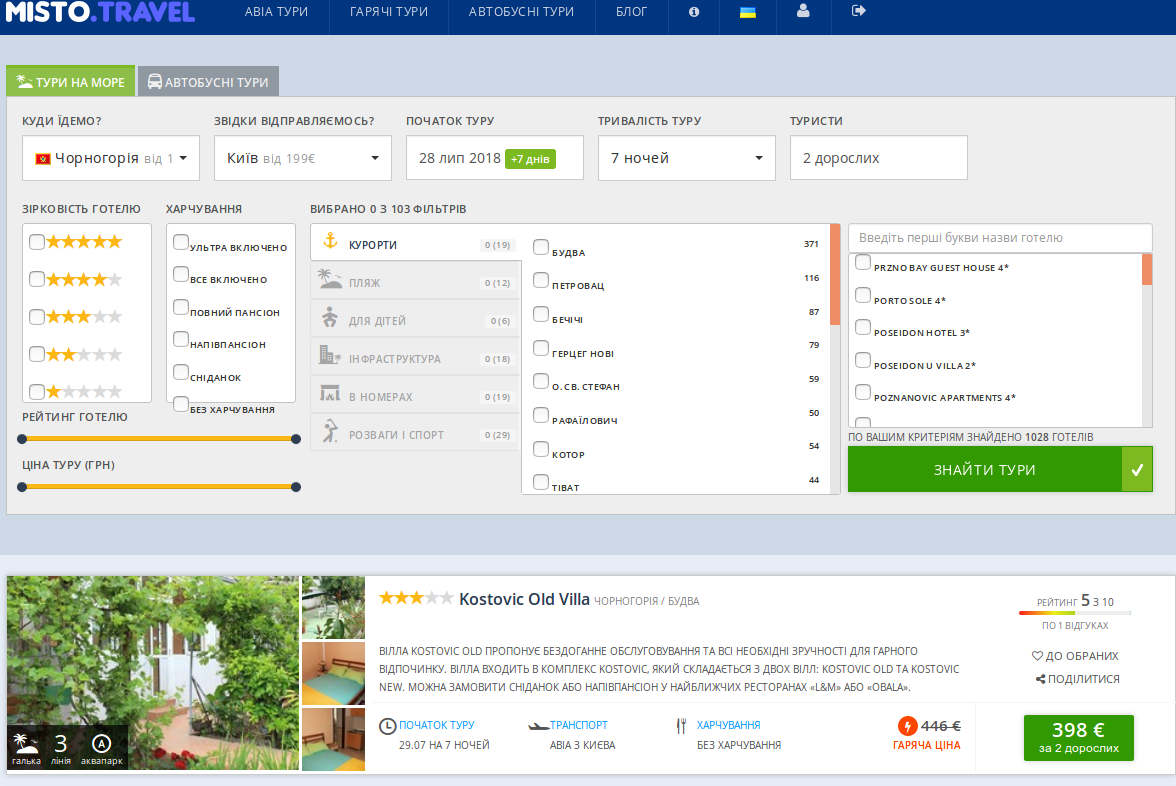Click the info icon in top navigation
The width and height of the screenshot is (1176, 786).
(x=694, y=12)
